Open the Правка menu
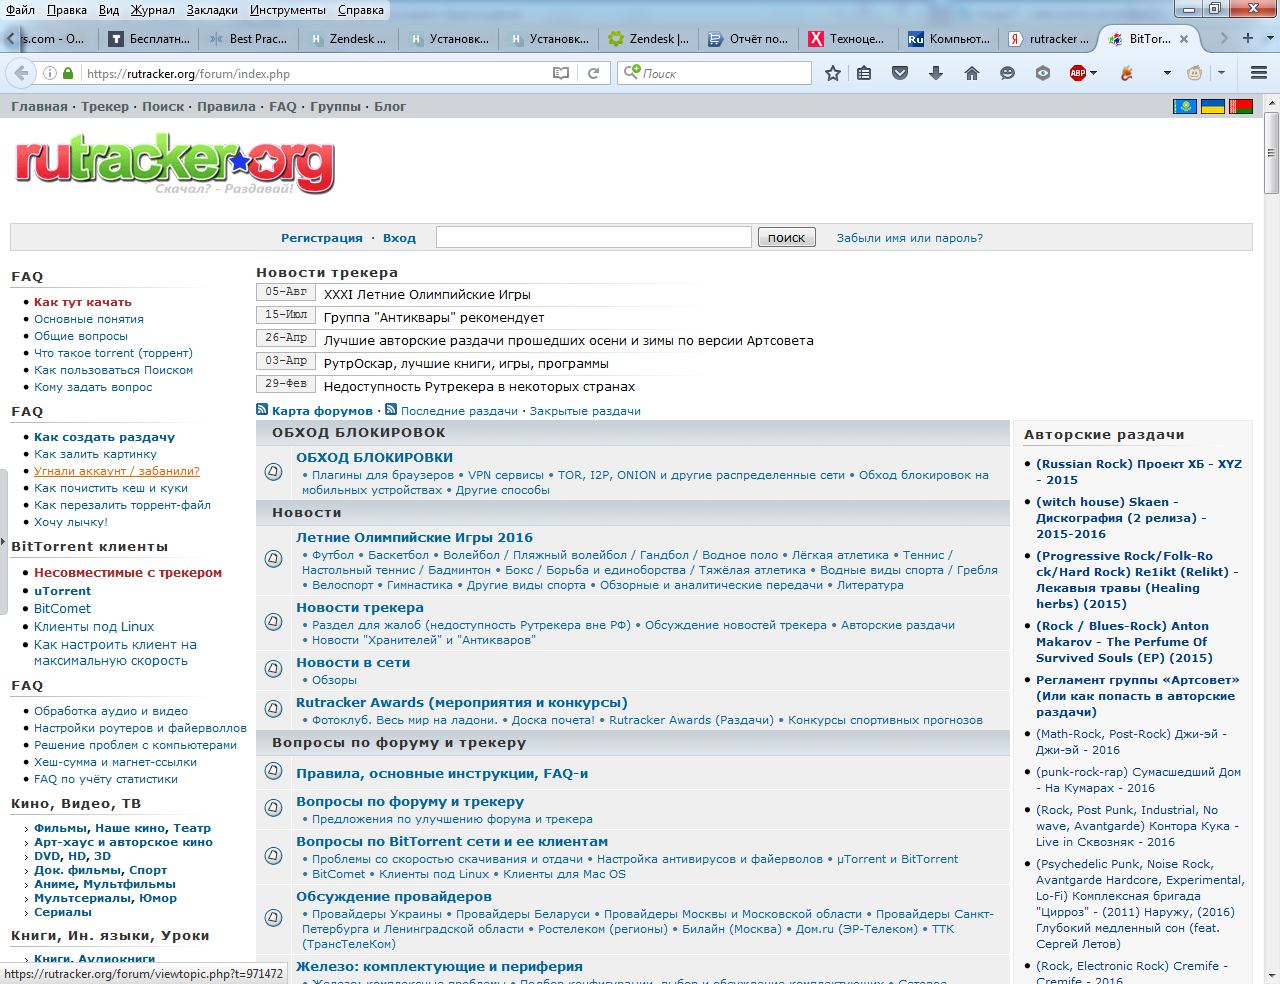1280x984 pixels. (x=67, y=10)
